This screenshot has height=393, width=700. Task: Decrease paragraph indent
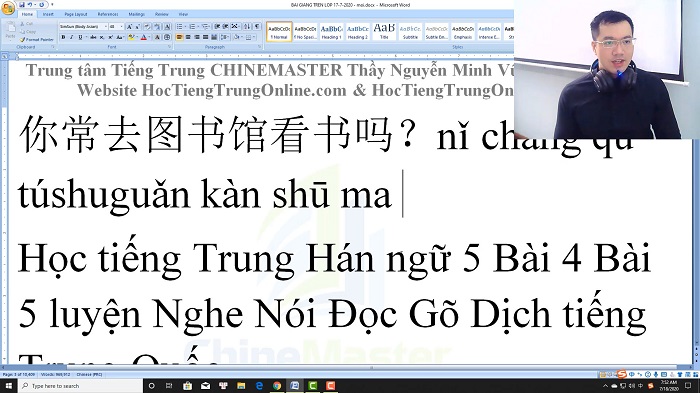(x=217, y=26)
